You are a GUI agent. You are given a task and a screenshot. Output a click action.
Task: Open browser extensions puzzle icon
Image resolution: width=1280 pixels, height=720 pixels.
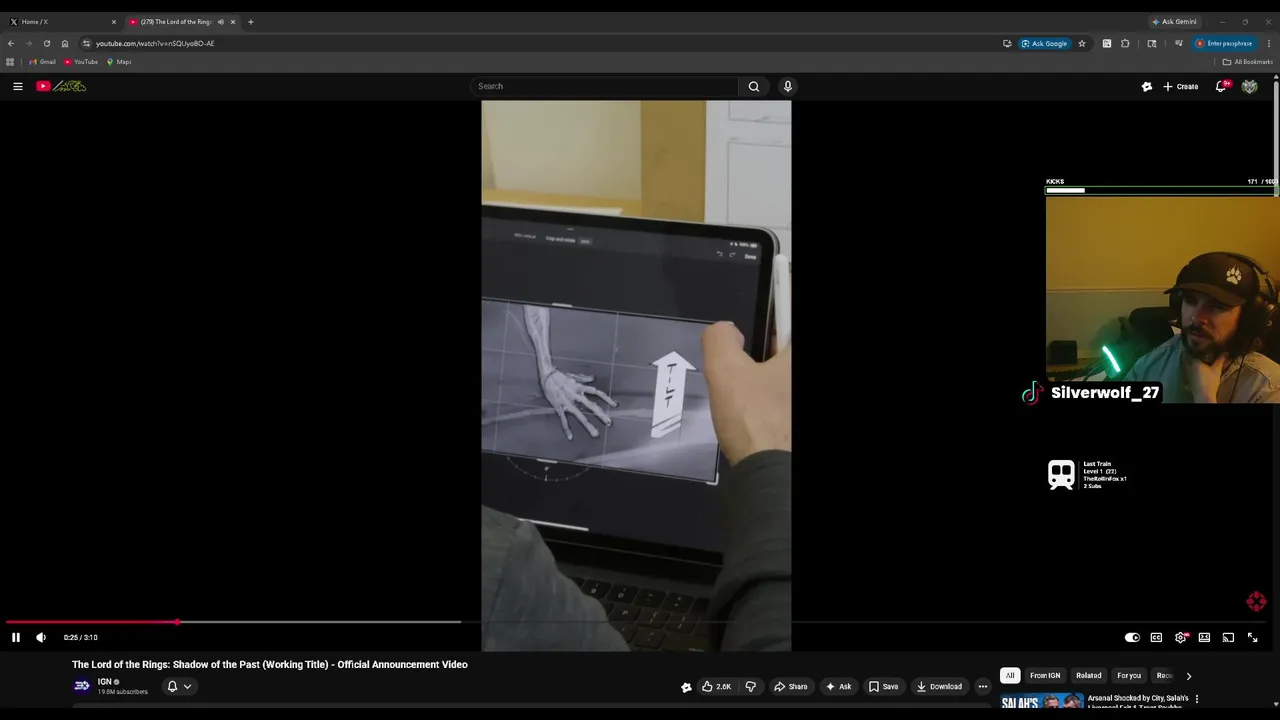1125,43
